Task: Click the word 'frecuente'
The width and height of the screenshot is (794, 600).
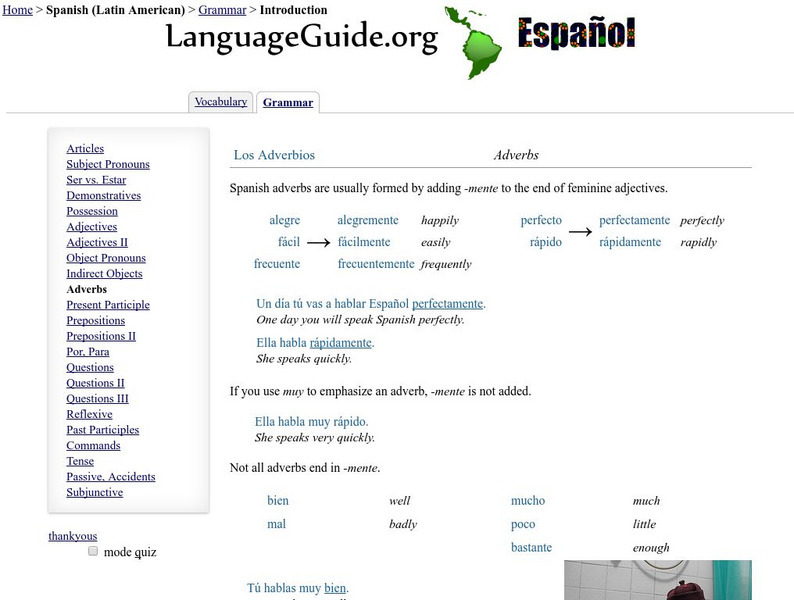Action: click(276, 264)
